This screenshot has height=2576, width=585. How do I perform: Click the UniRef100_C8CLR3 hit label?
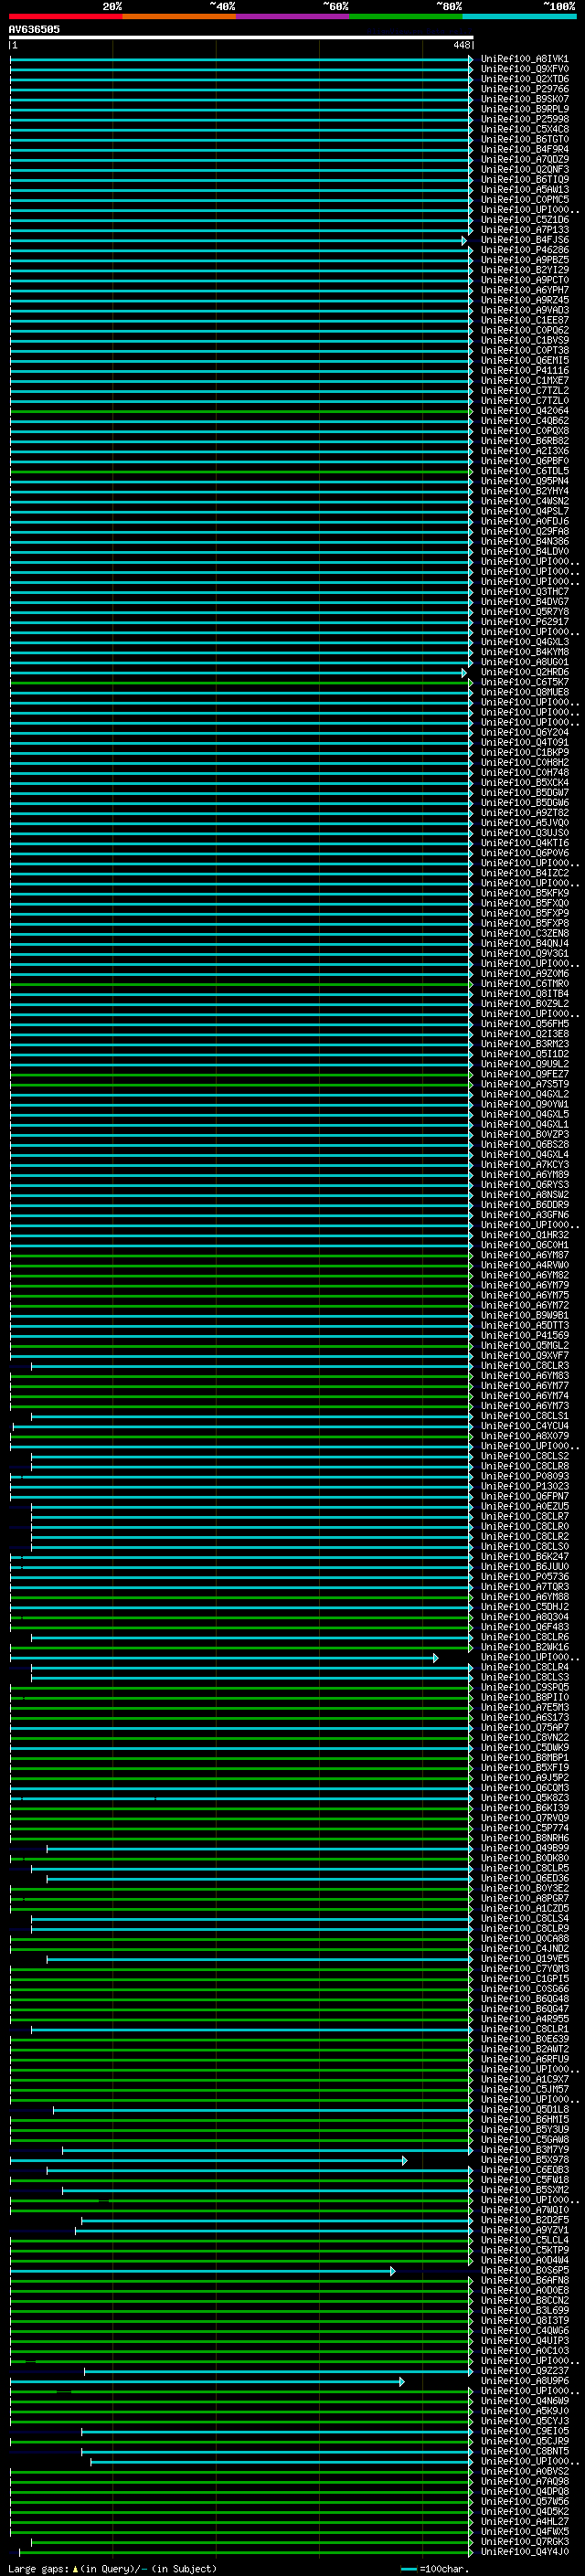point(525,1366)
